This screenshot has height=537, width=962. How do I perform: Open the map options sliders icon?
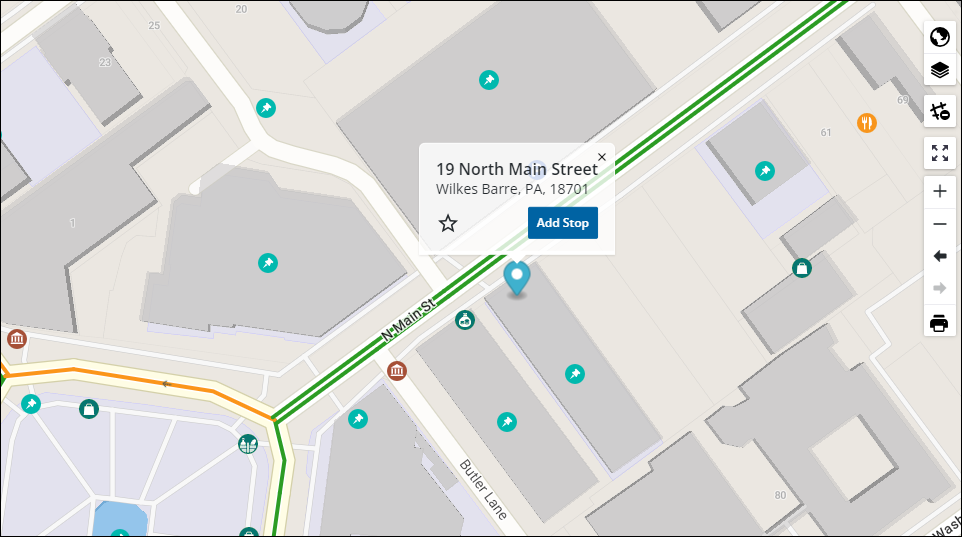(x=939, y=112)
